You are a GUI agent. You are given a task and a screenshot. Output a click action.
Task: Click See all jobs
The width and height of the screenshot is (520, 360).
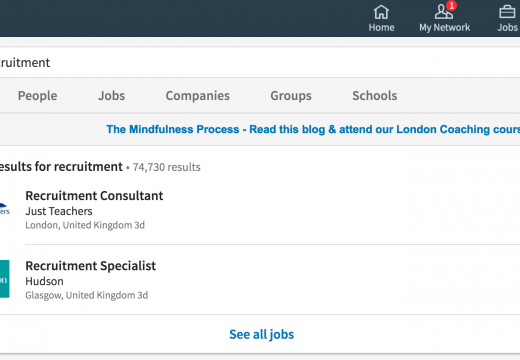coord(262,334)
